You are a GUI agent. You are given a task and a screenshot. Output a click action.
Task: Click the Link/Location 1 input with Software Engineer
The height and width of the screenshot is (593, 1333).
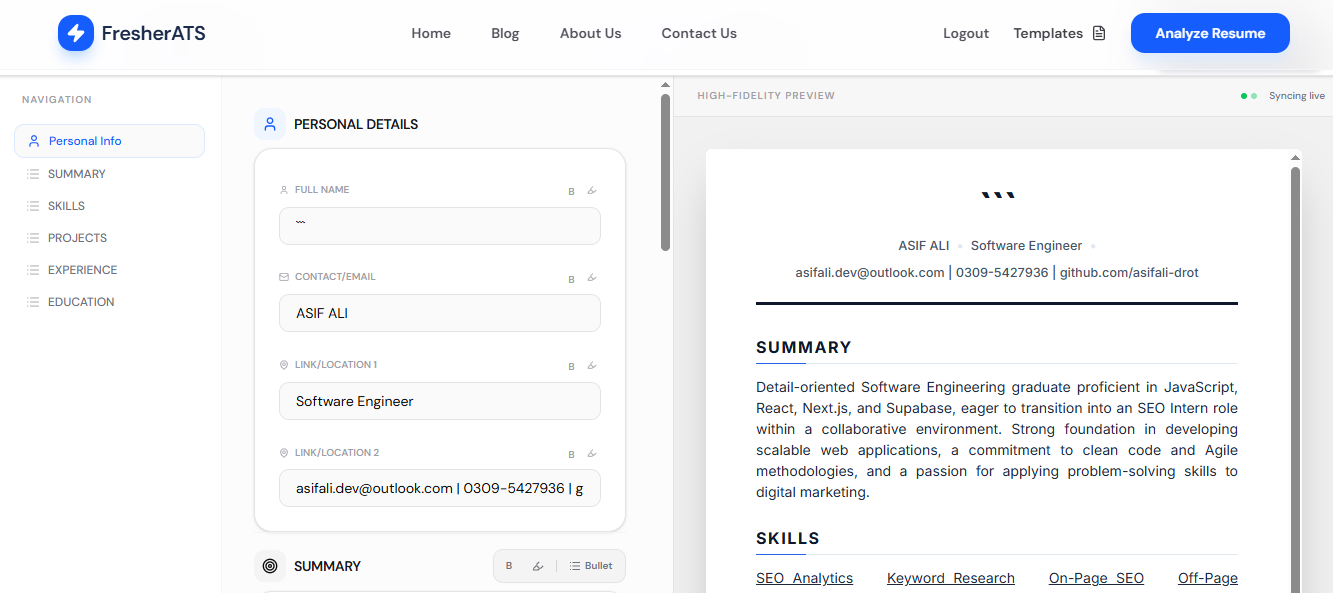440,401
